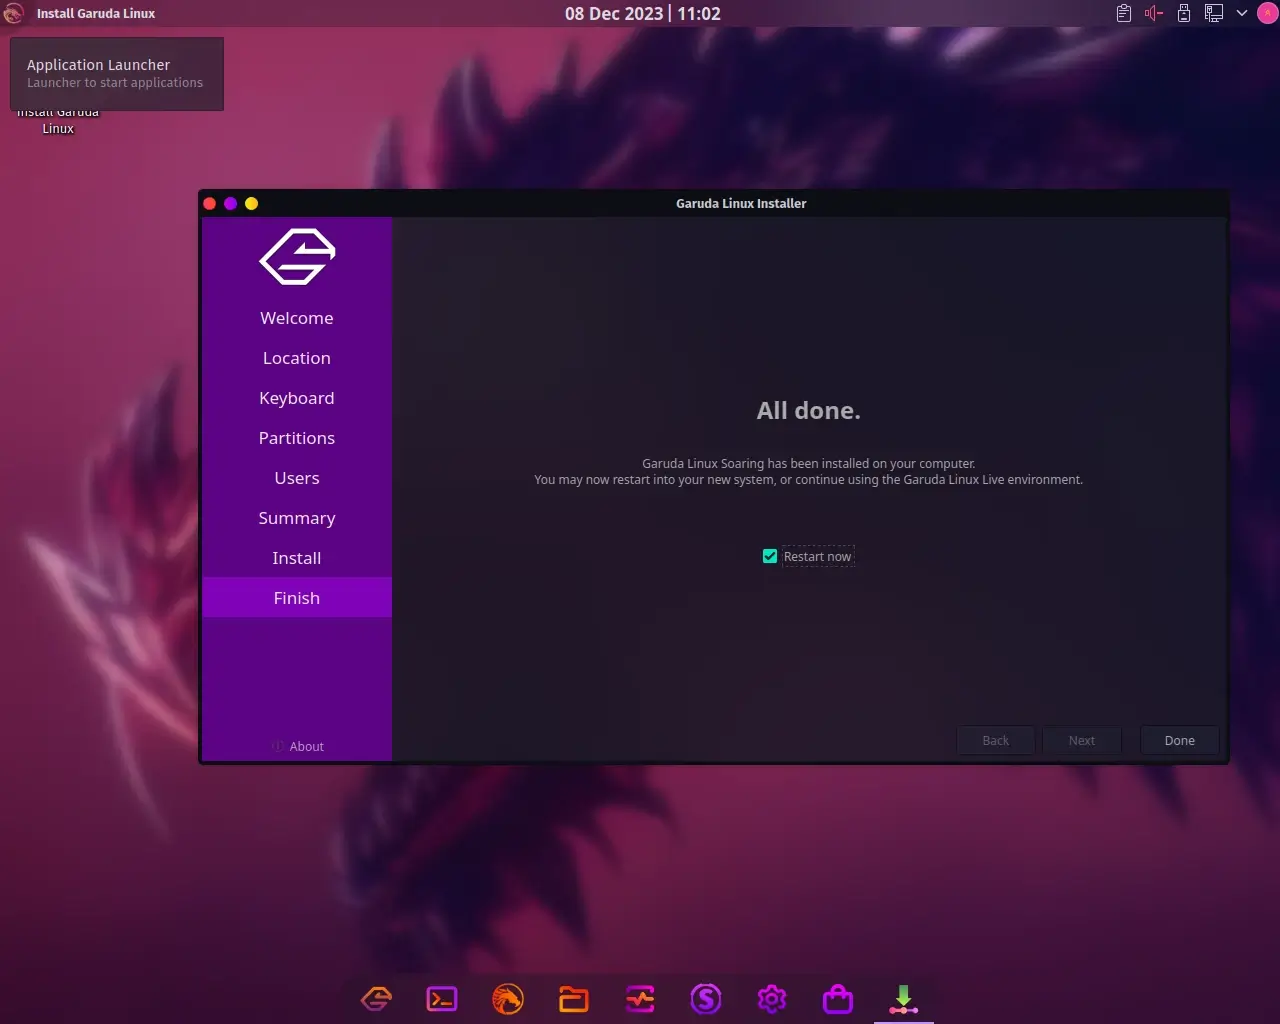
Task: Click the Done button
Action: [1179, 740]
